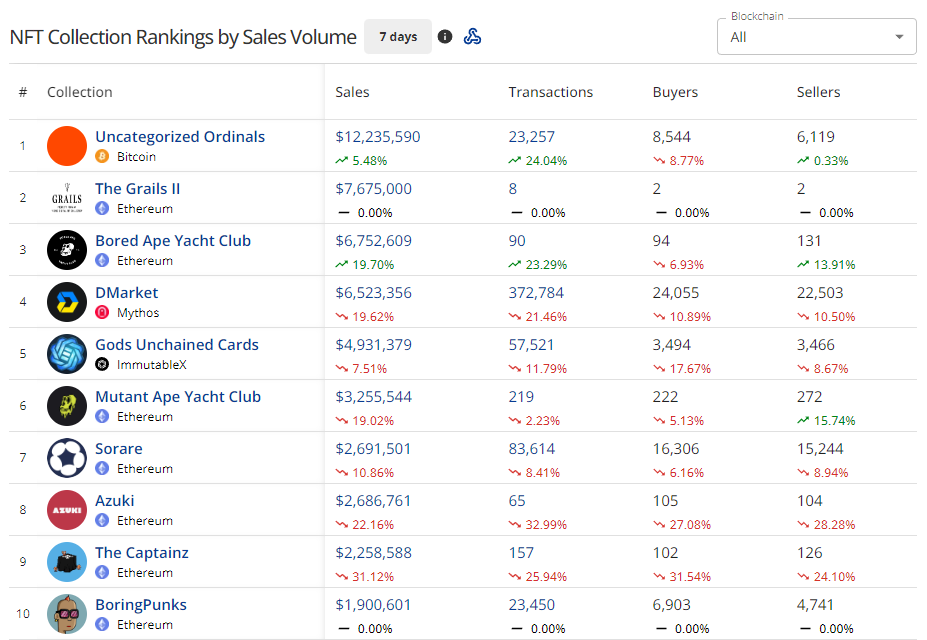This screenshot has height=640, width=927.
Task: Click the Sorare soccer ball logo
Action: click(67, 458)
